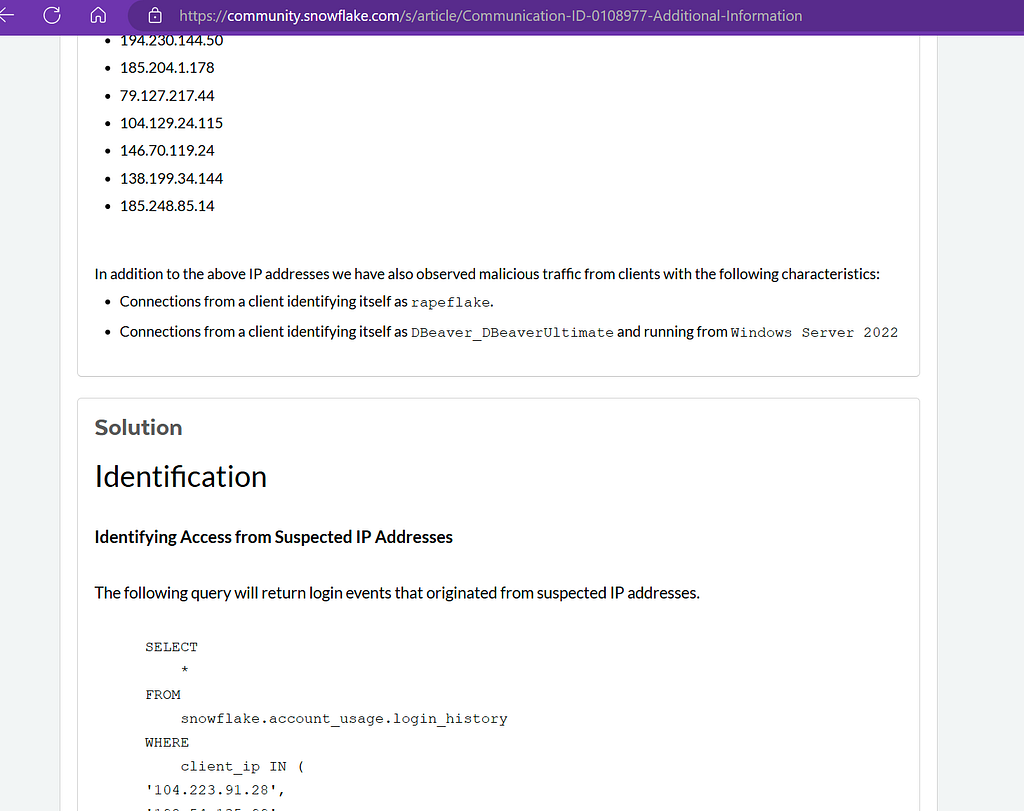The width and height of the screenshot is (1024, 811).
Task: Click the Windows Server 2022 text
Action: click(x=814, y=332)
